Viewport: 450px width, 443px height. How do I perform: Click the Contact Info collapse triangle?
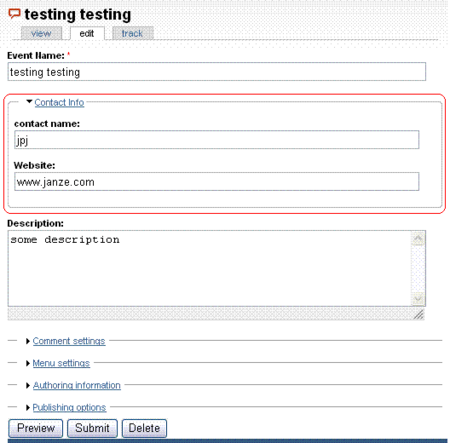(x=29, y=101)
